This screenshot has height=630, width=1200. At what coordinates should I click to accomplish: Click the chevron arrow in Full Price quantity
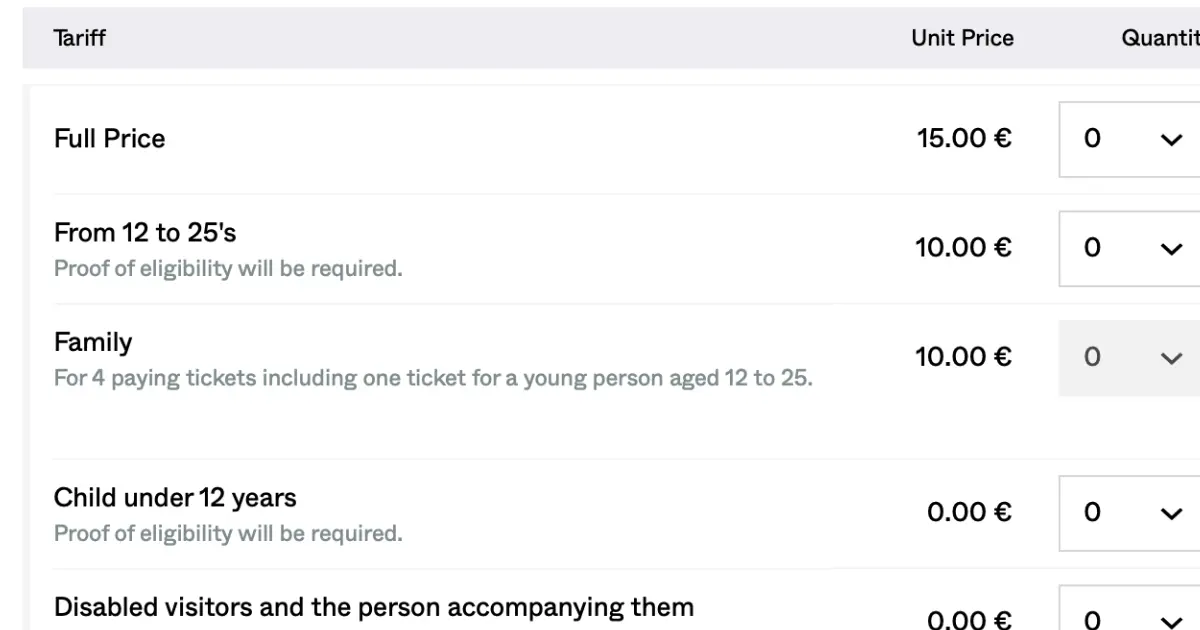click(1171, 140)
